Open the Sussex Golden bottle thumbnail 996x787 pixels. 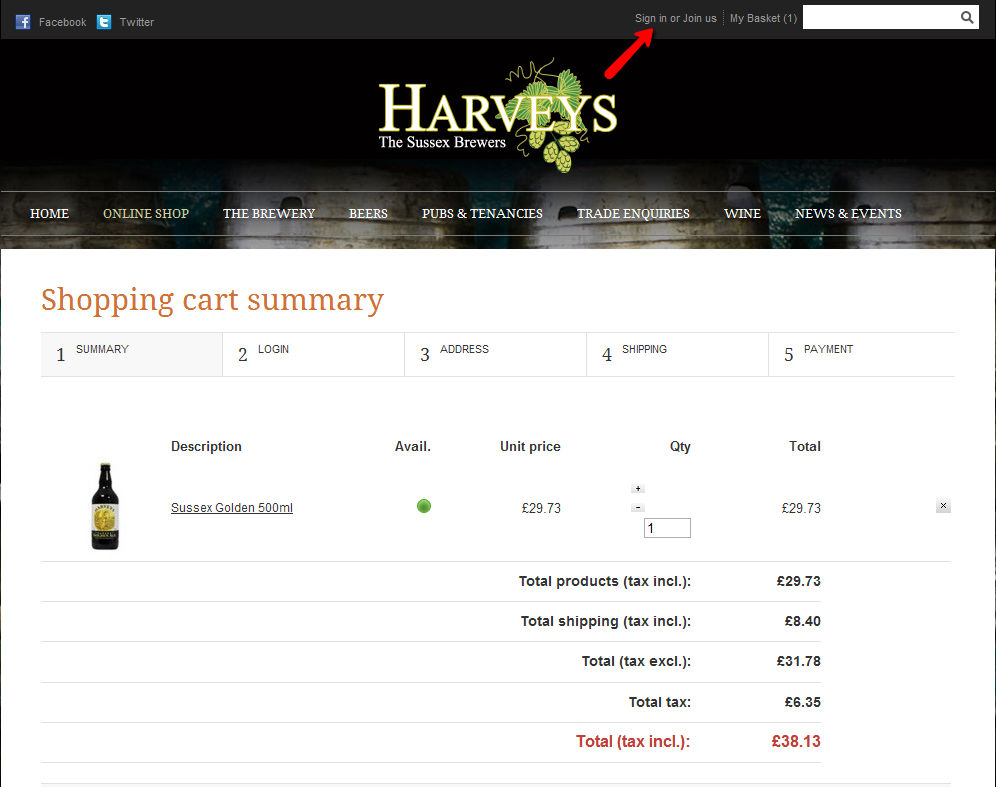pyautogui.click(x=105, y=506)
